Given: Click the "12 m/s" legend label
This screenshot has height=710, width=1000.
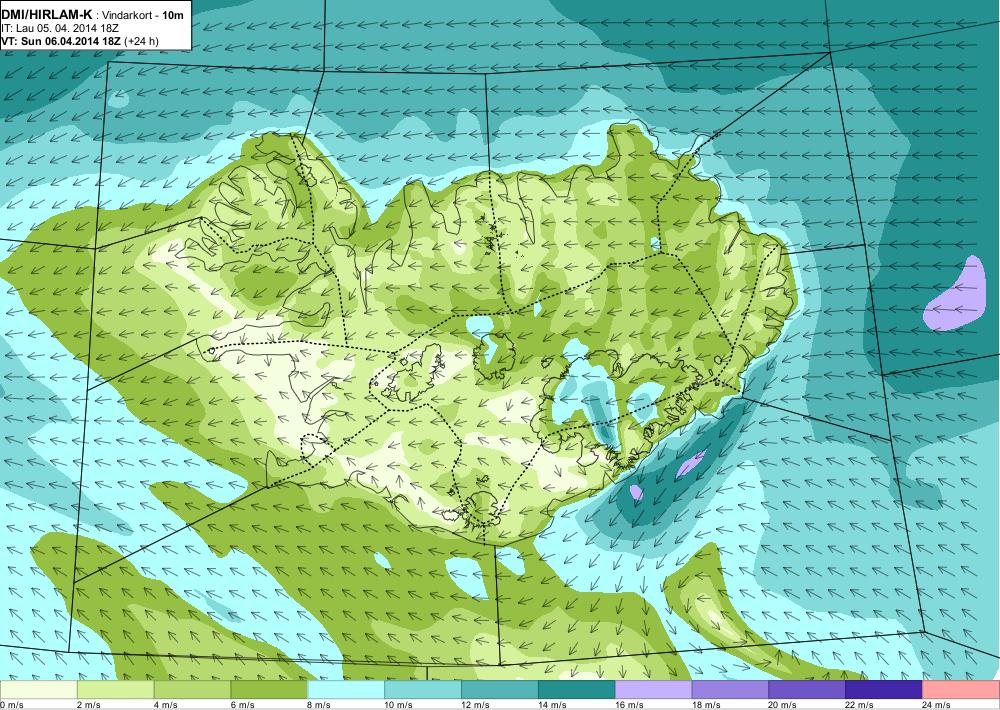Looking at the screenshot, I should 476,705.
